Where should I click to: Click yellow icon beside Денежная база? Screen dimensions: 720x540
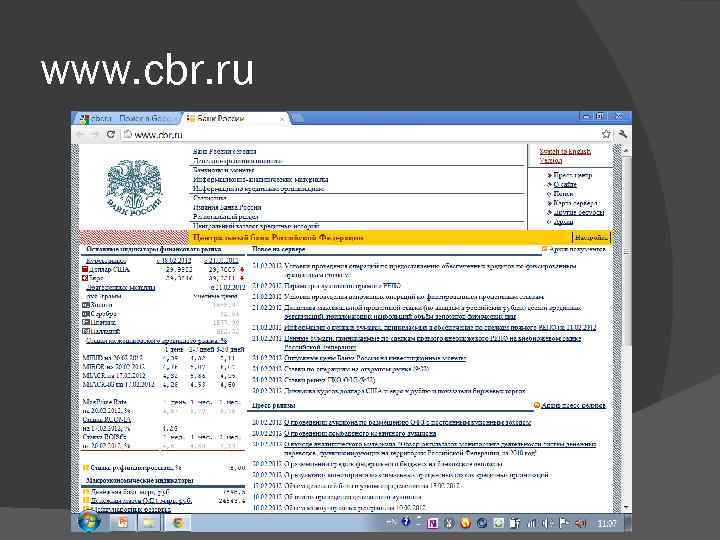86,492
